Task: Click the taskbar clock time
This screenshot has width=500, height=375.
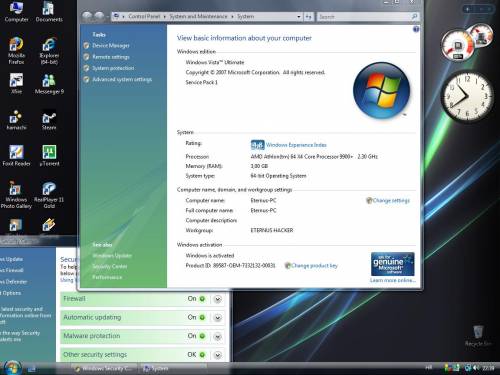Action: (x=488, y=368)
